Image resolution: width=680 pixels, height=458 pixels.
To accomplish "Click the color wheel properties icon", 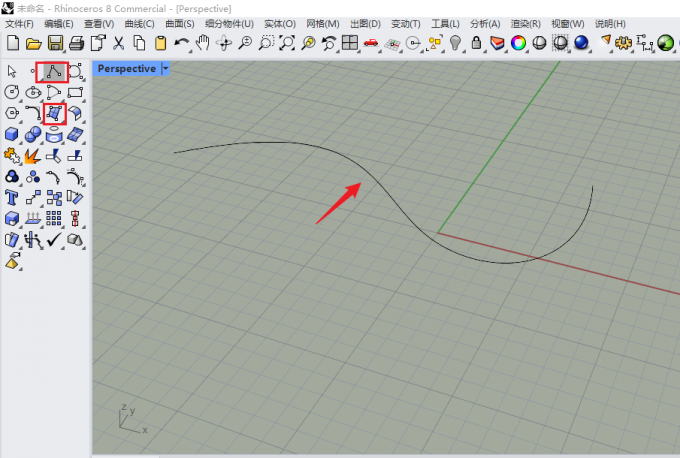I will (518, 43).
